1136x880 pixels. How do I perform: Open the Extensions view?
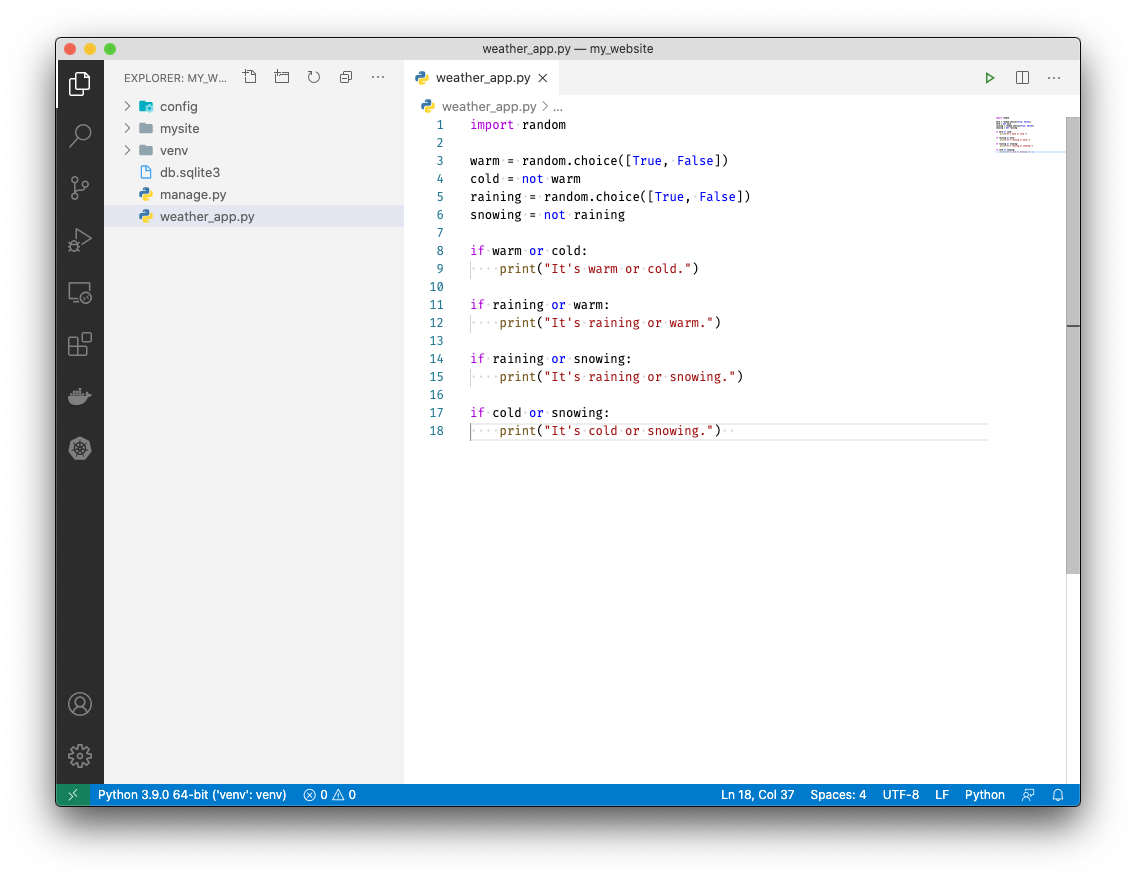(x=80, y=345)
